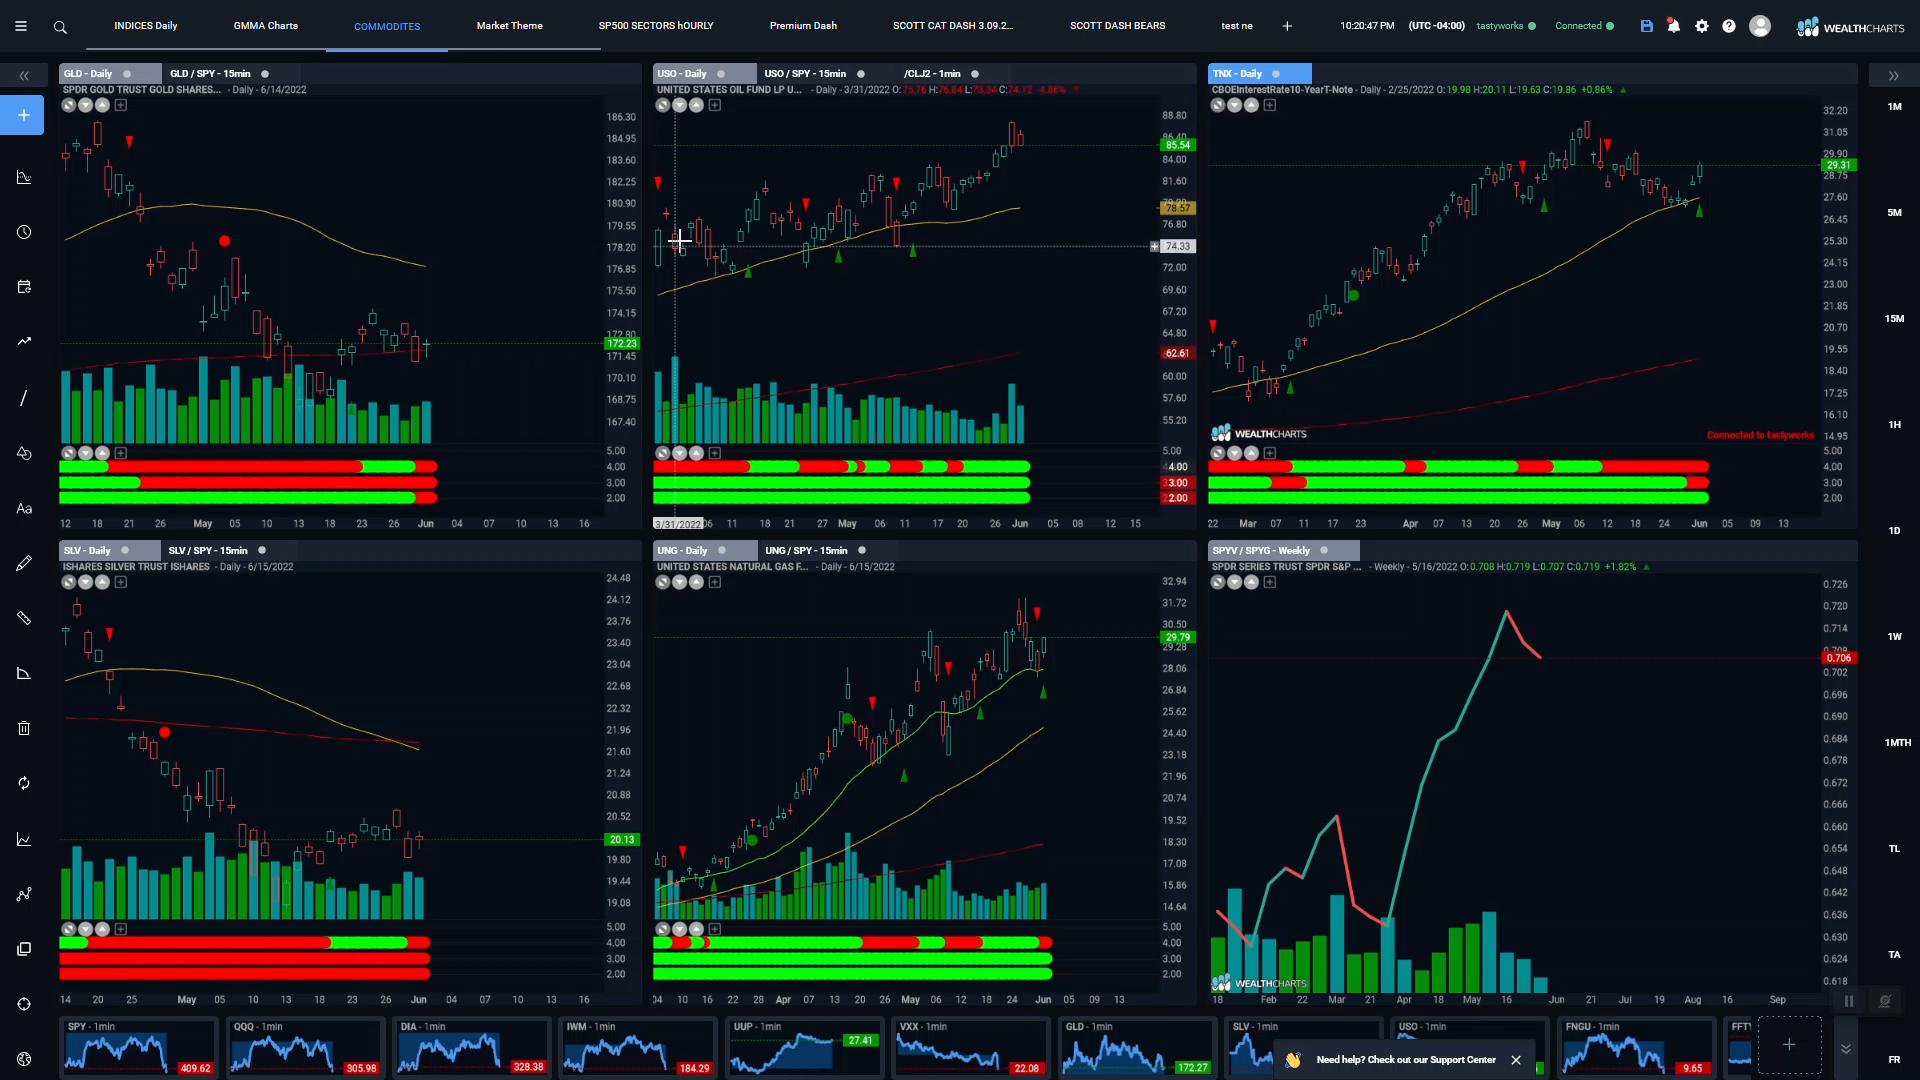Select the 1MTH timeframe button
The height and width of the screenshot is (1080, 1920).
coord(1897,743)
